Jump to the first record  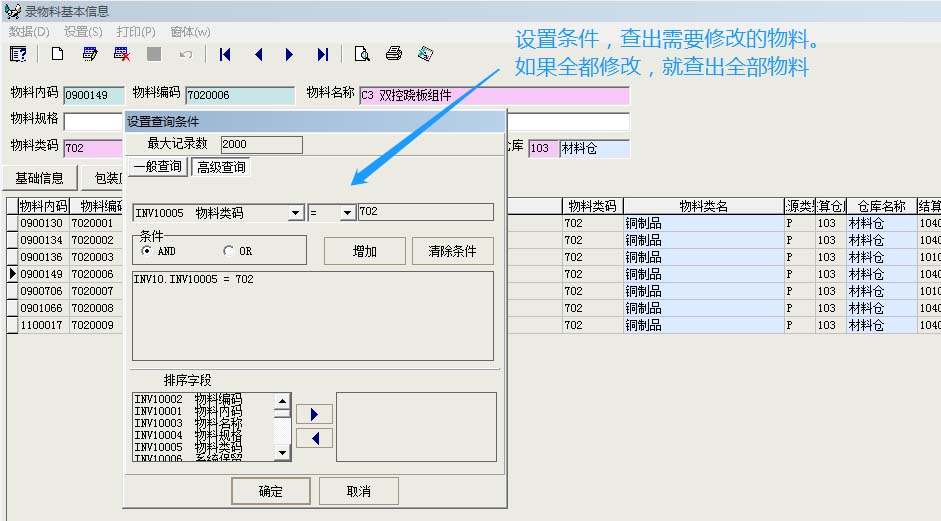click(x=225, y=54)
